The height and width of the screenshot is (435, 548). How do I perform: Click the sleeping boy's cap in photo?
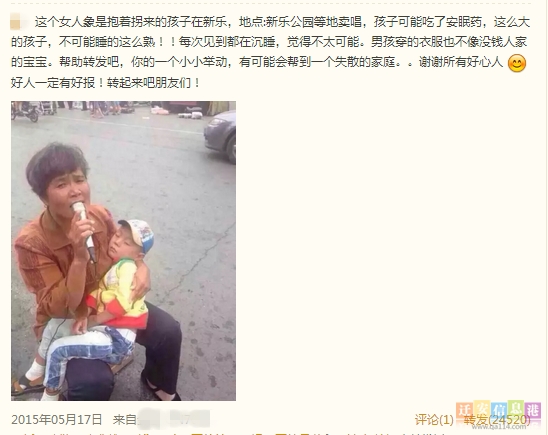[x=137, y=234]
